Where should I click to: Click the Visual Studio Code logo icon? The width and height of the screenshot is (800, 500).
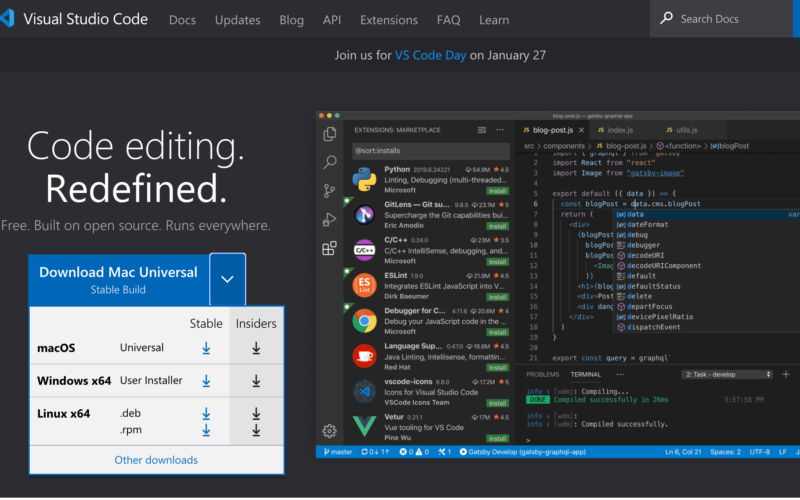7,18
